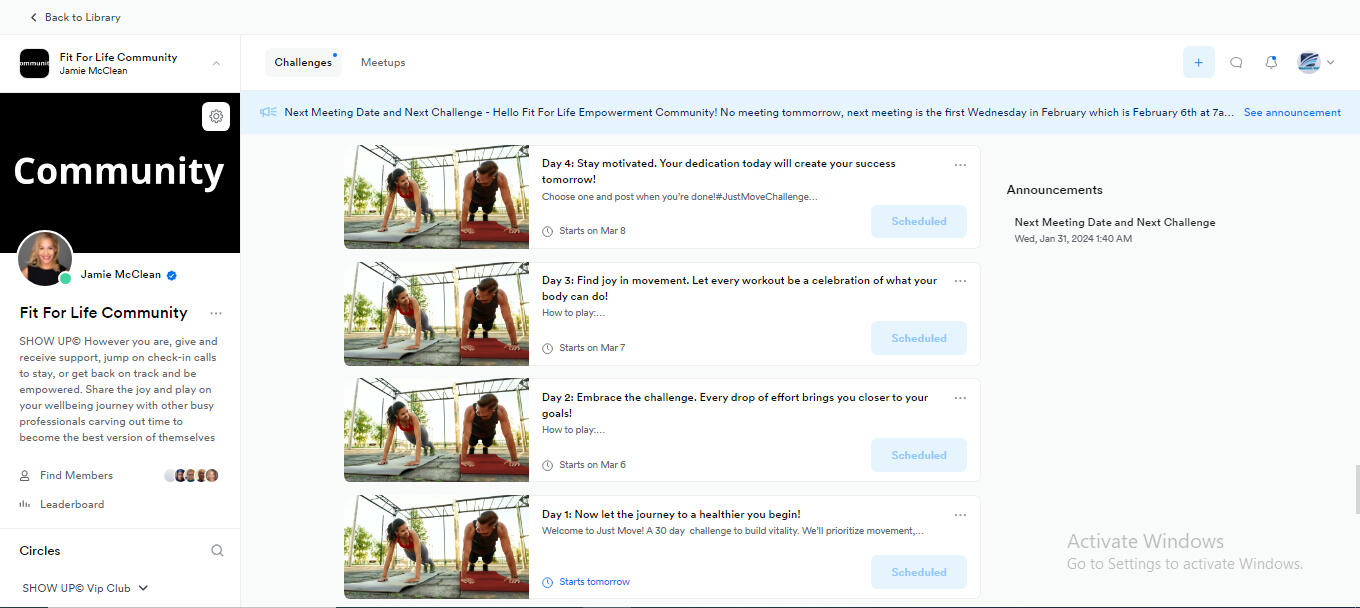Open the three-dot menu for Day 4 challenge
The width and height of the screenshot is (1360, 608).
[960, 165]
